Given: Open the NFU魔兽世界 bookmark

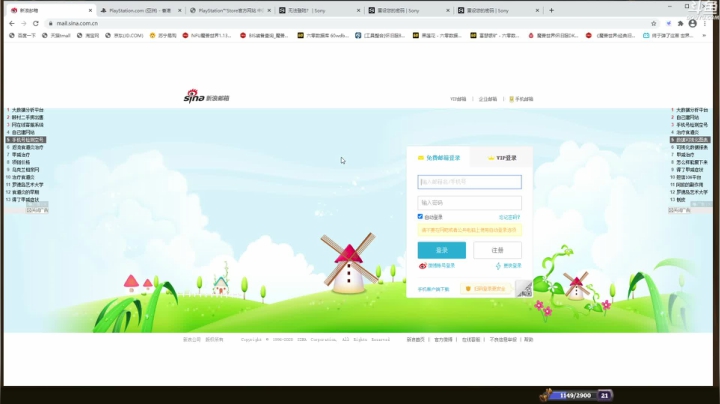Looking at the screenshot, I should point(207,35).
